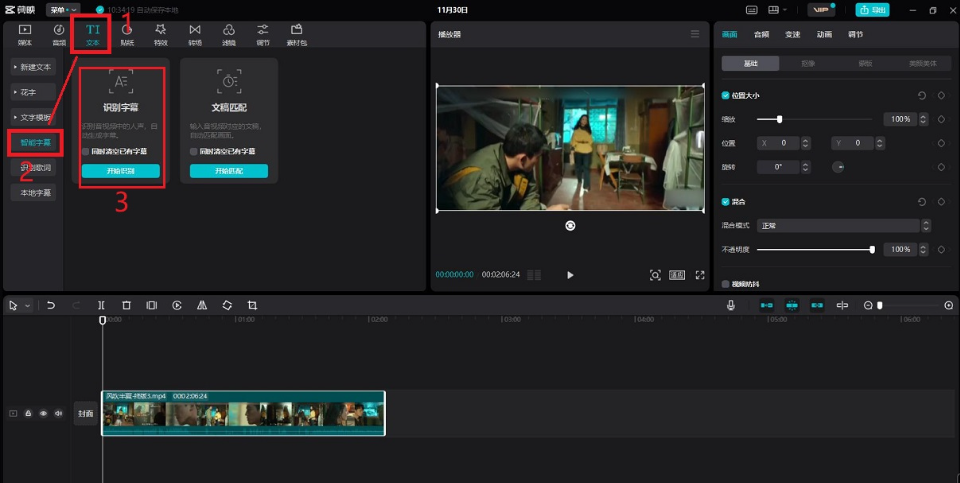Viewport: 960px width, 483px height.
Task: Click the 不透明度 opacity slider handle
Action: click(872, 249)
